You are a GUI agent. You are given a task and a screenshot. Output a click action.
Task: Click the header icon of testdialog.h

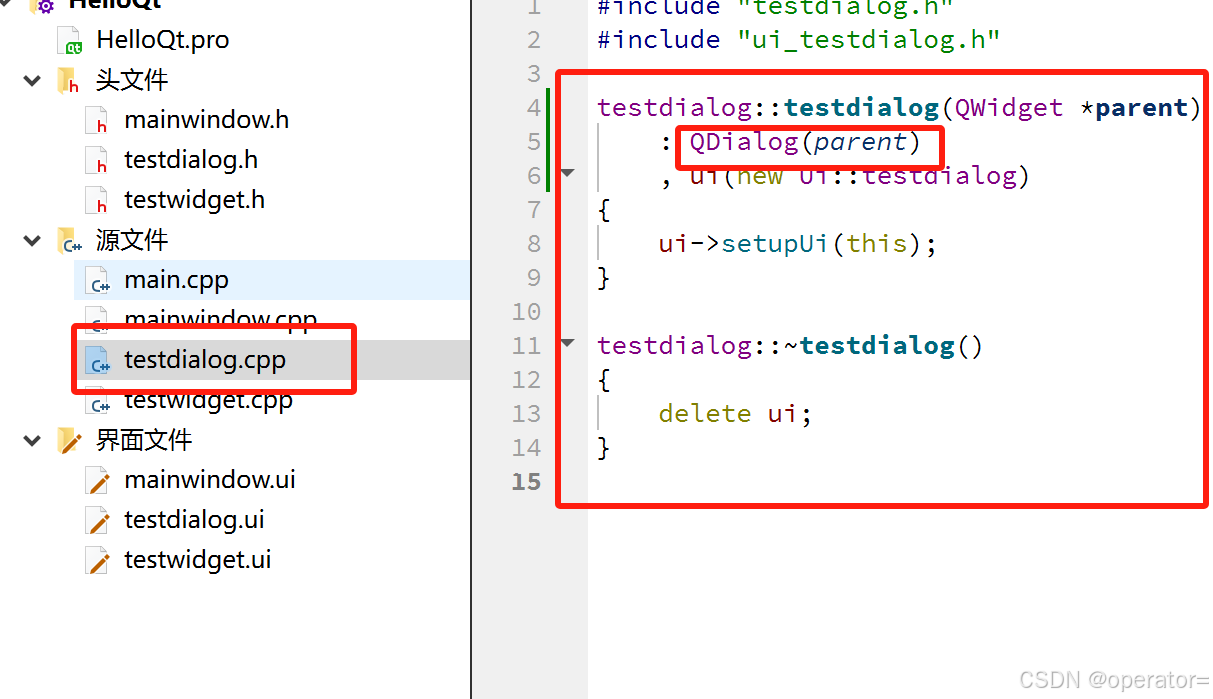coord(97,161)
